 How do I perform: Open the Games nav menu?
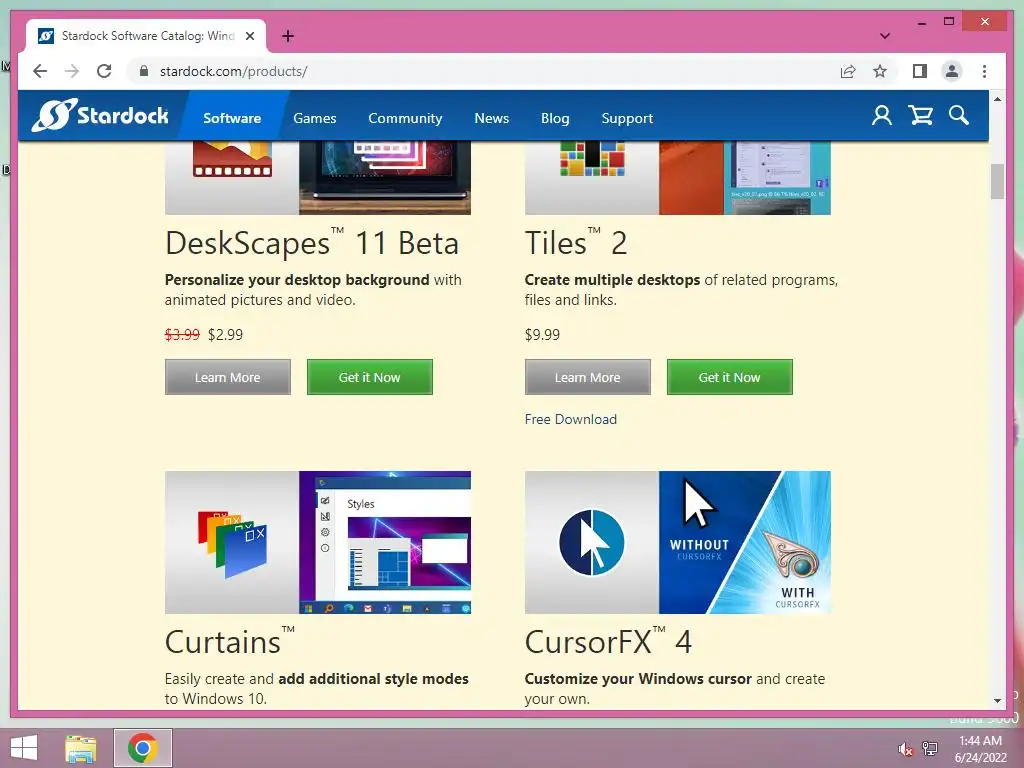[x=315, y=118]
